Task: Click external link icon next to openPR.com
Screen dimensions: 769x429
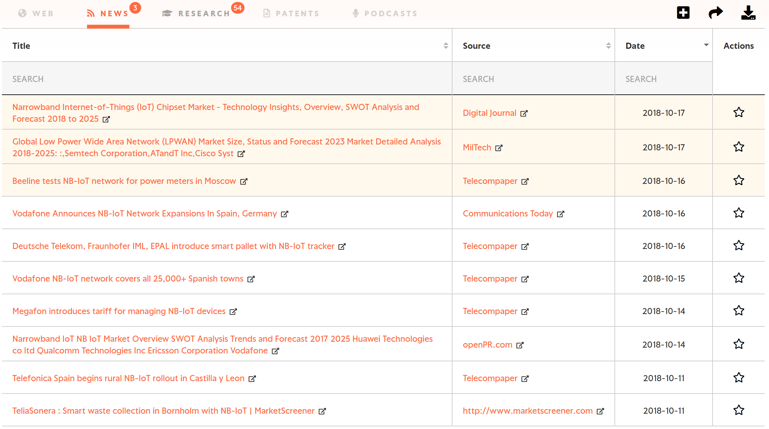Action: 520,345
